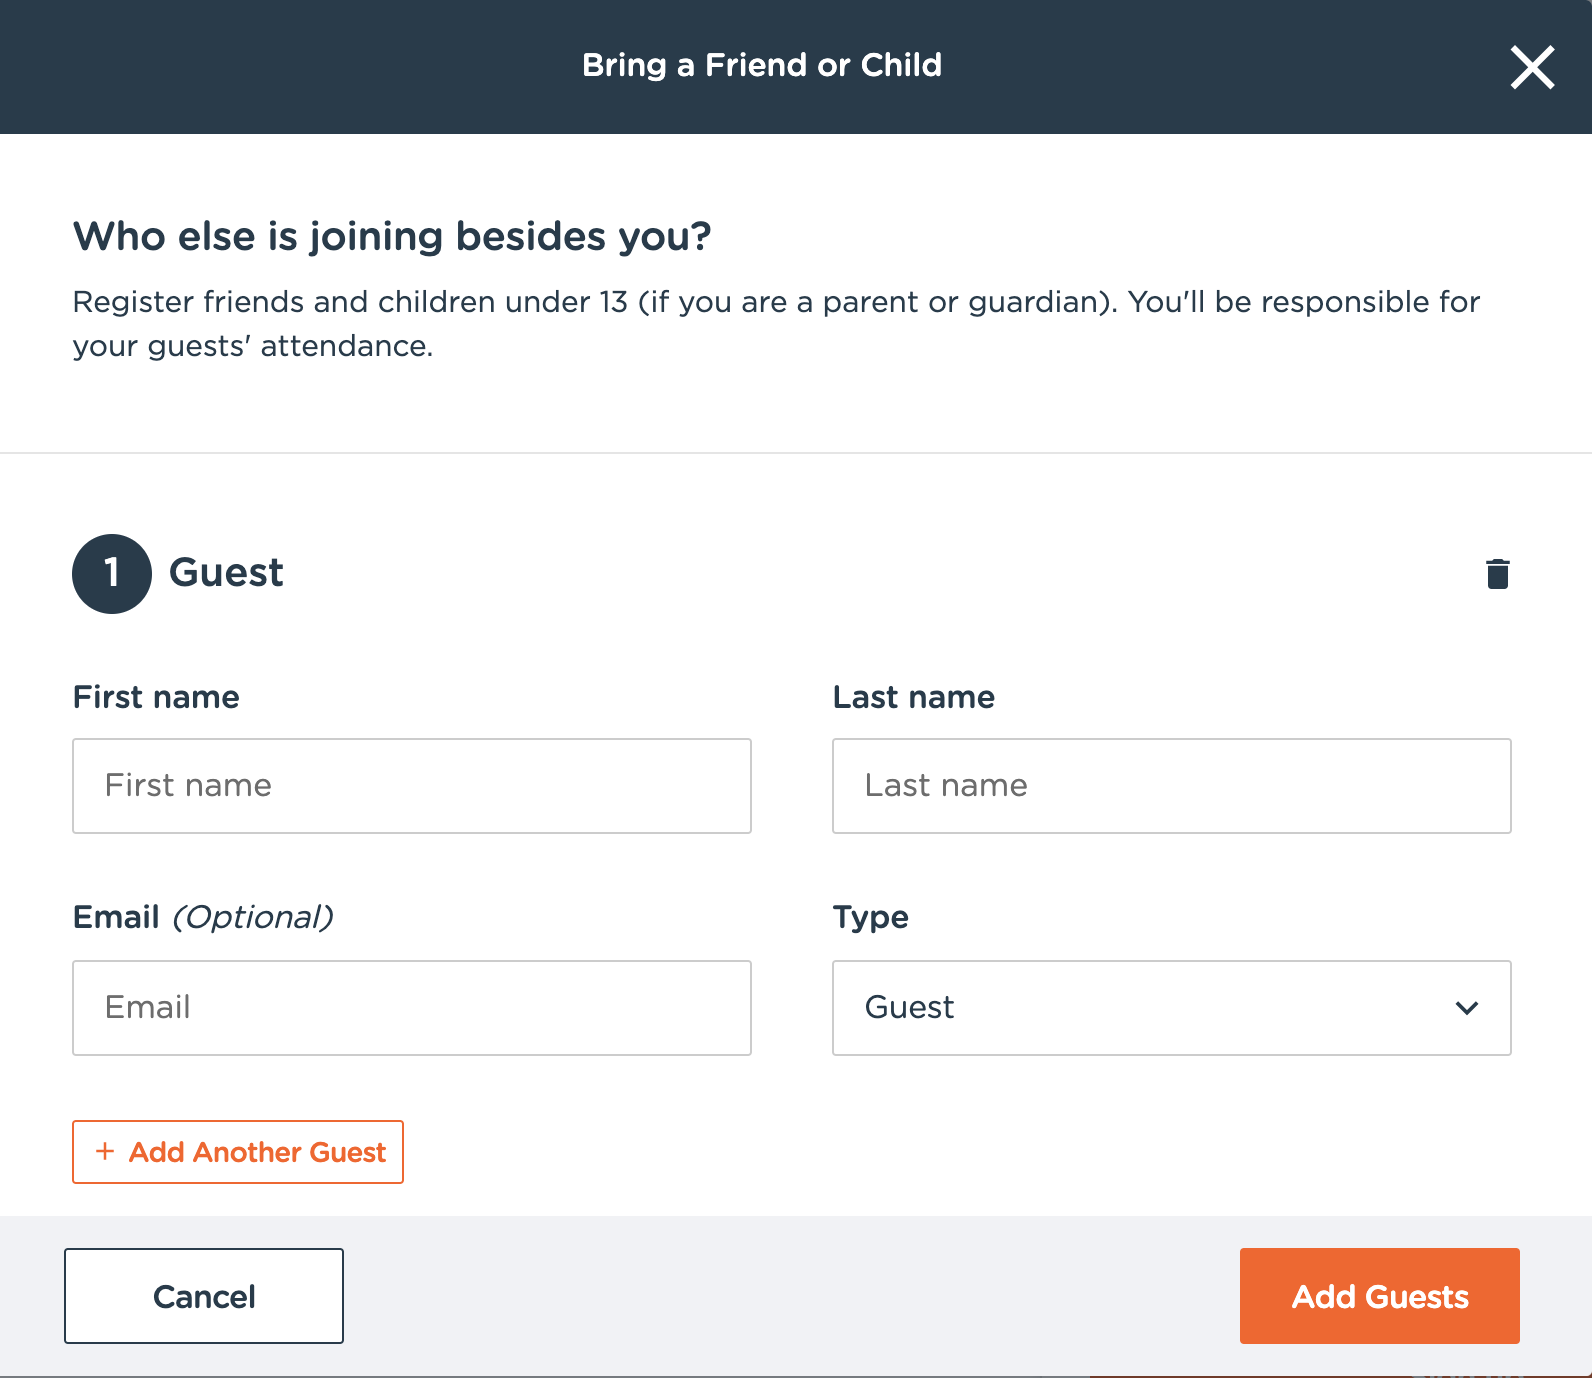
Task: Click into the Email text box
Action: click(x=412, y=1008)
